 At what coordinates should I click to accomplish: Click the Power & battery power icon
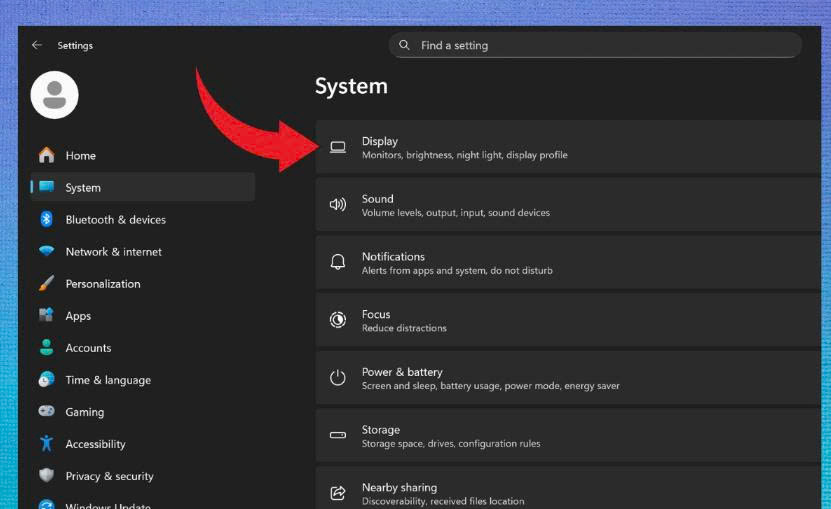(x=338, y=378)
